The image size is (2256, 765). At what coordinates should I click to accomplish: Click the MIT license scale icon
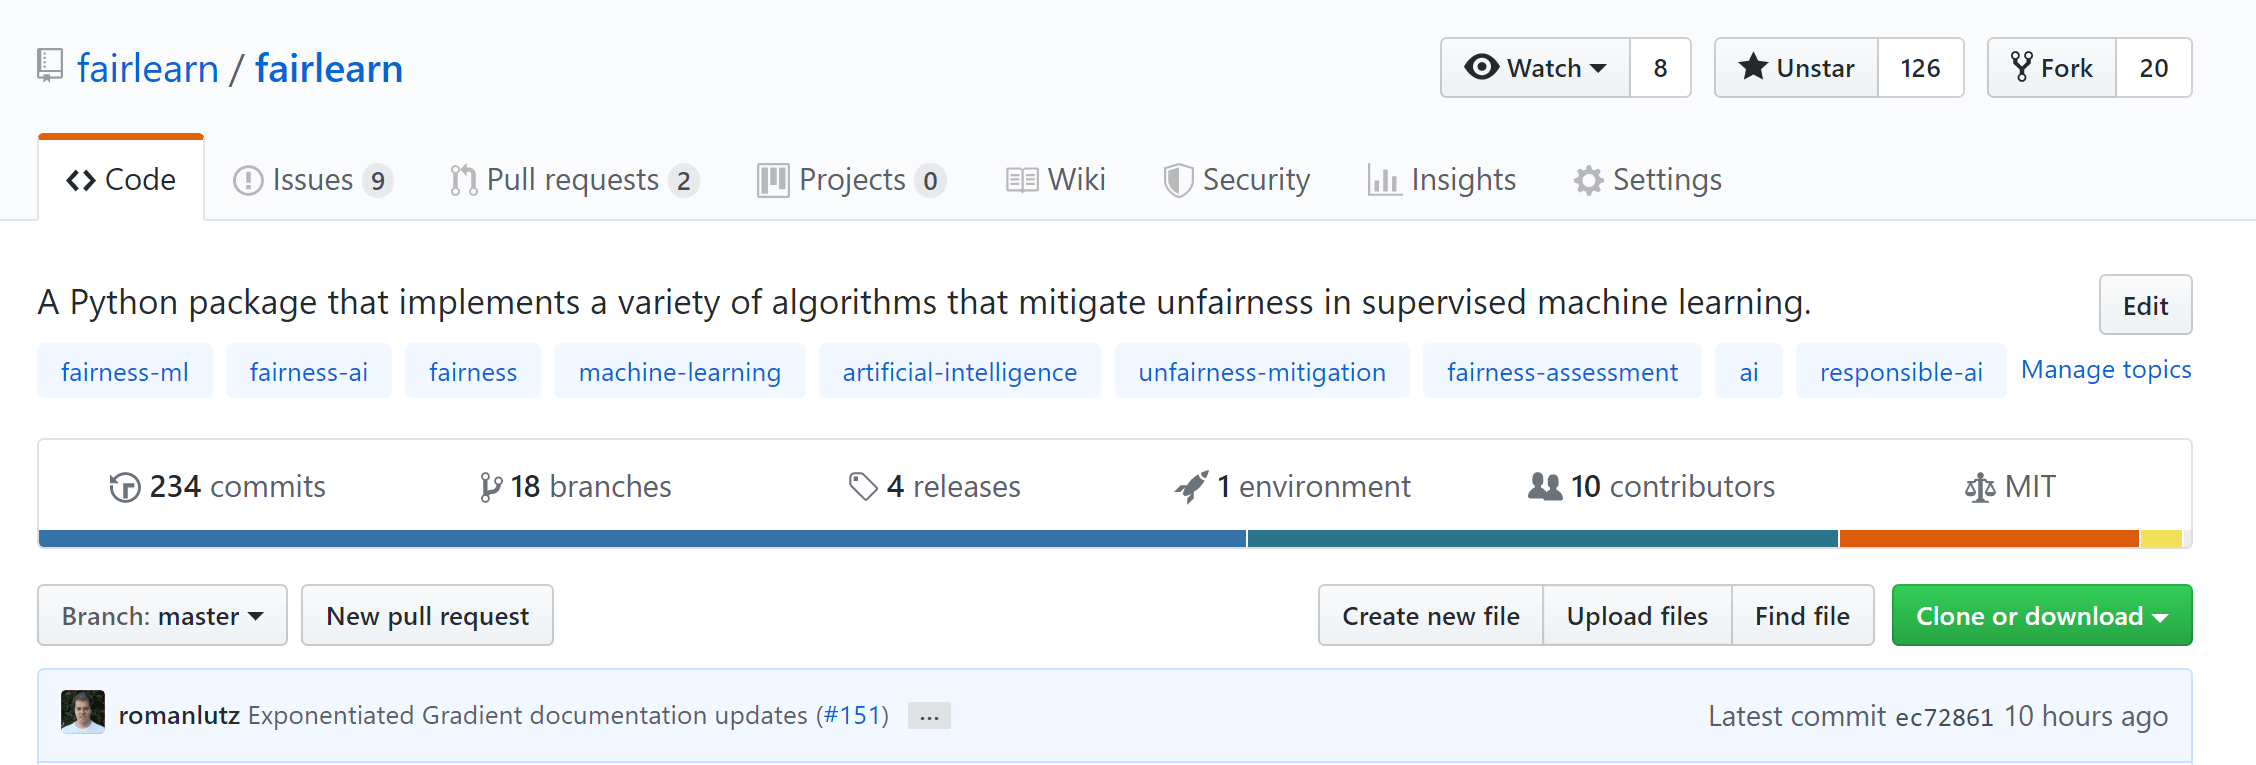point(1980,487)
